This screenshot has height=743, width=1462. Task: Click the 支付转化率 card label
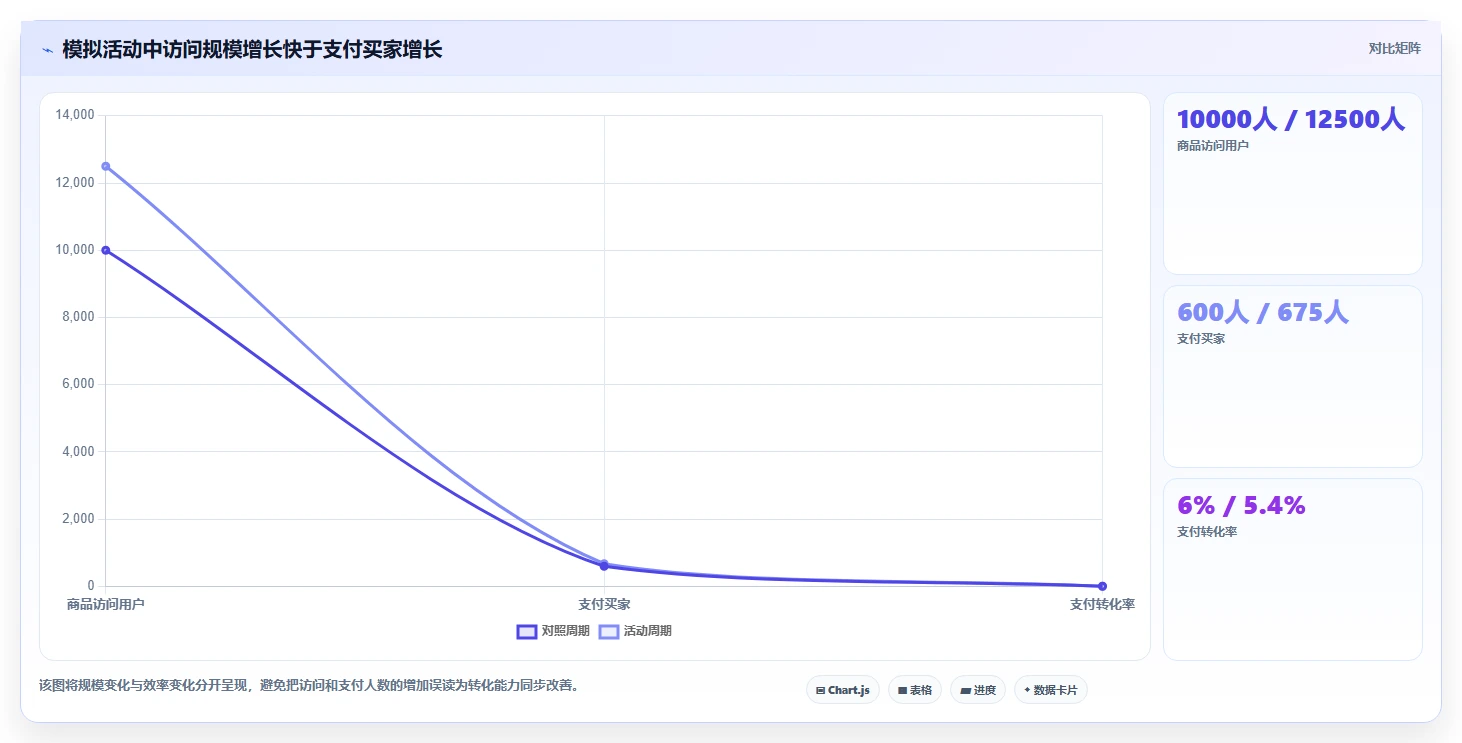1207,532
